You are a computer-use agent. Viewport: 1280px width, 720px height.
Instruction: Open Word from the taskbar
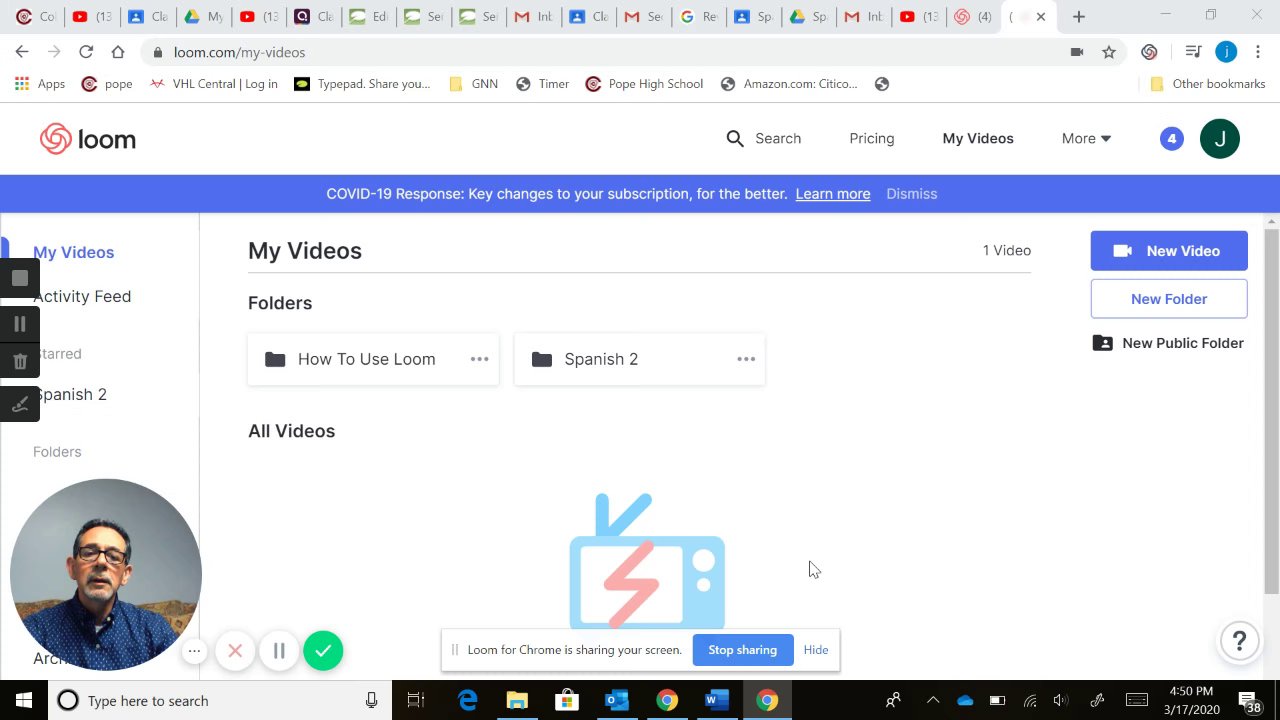(x=717, y=700)
